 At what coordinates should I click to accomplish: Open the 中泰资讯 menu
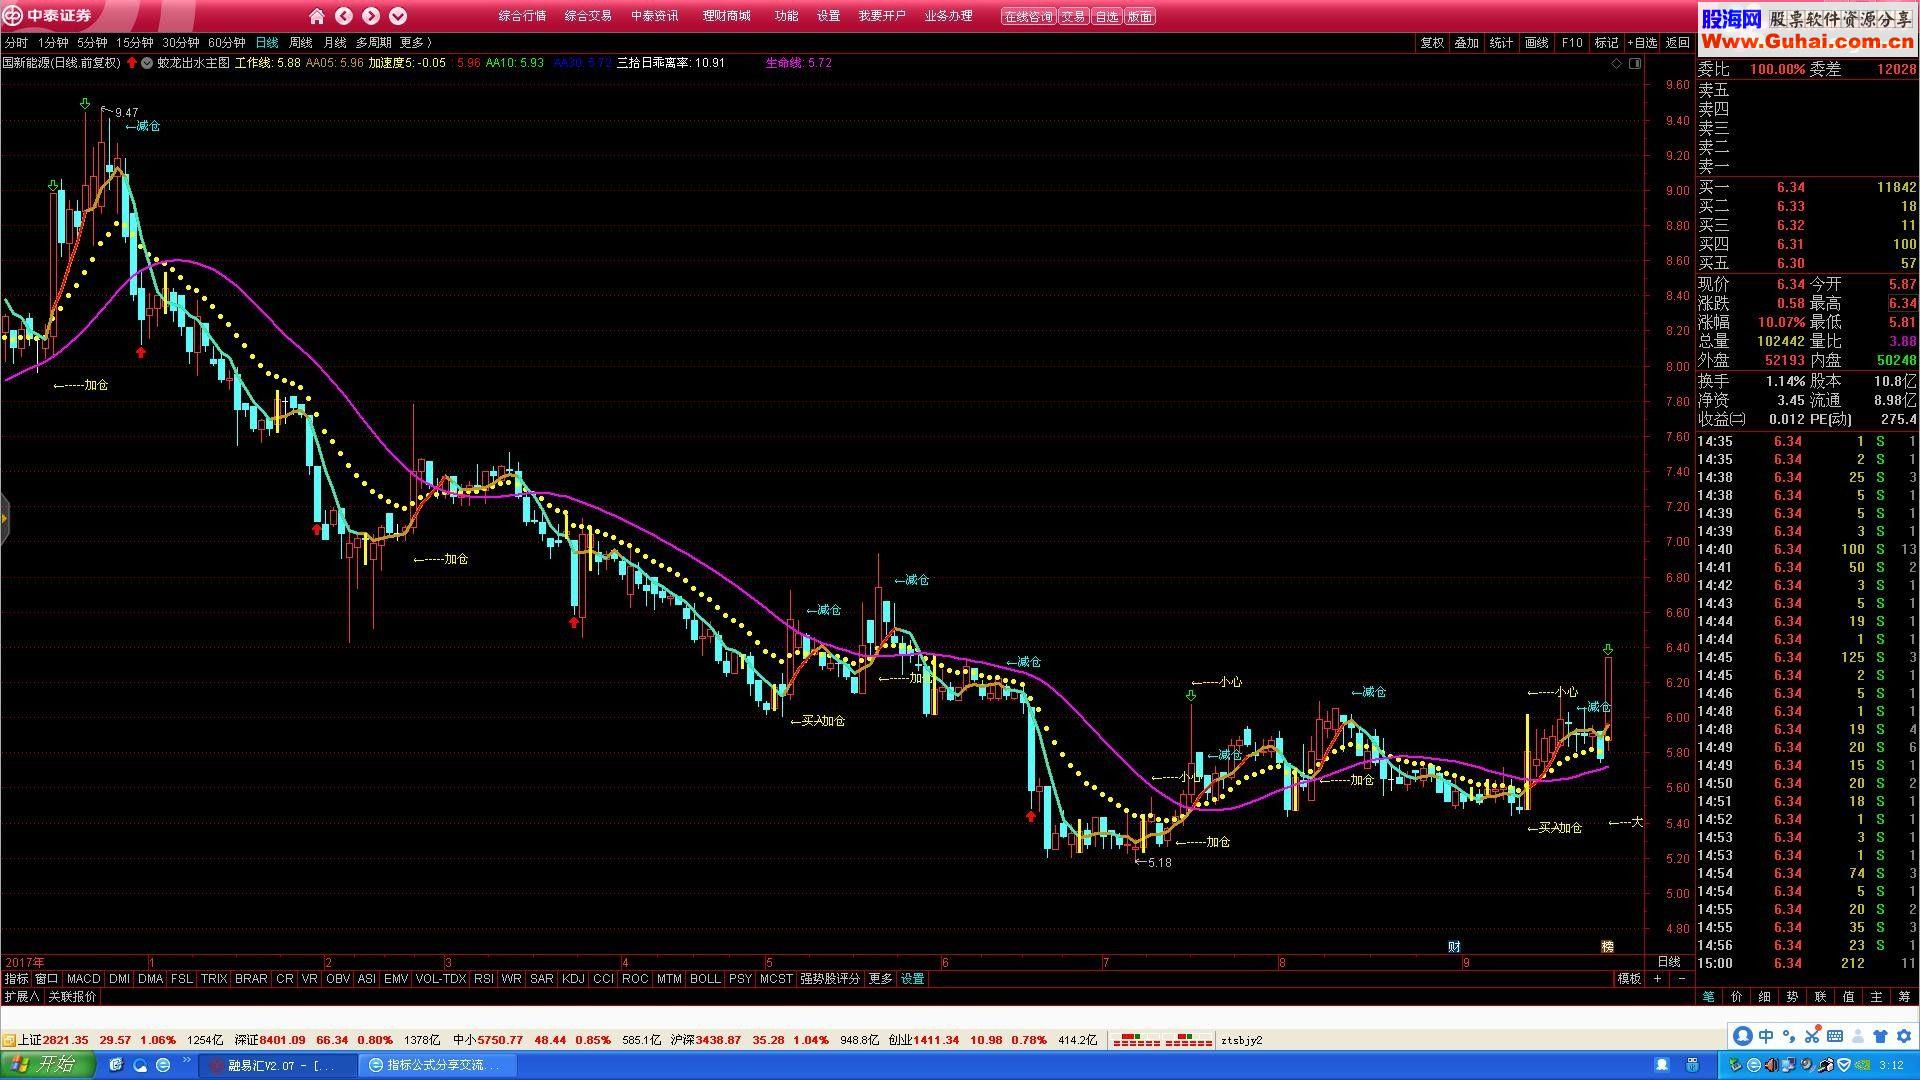(654, 16)
